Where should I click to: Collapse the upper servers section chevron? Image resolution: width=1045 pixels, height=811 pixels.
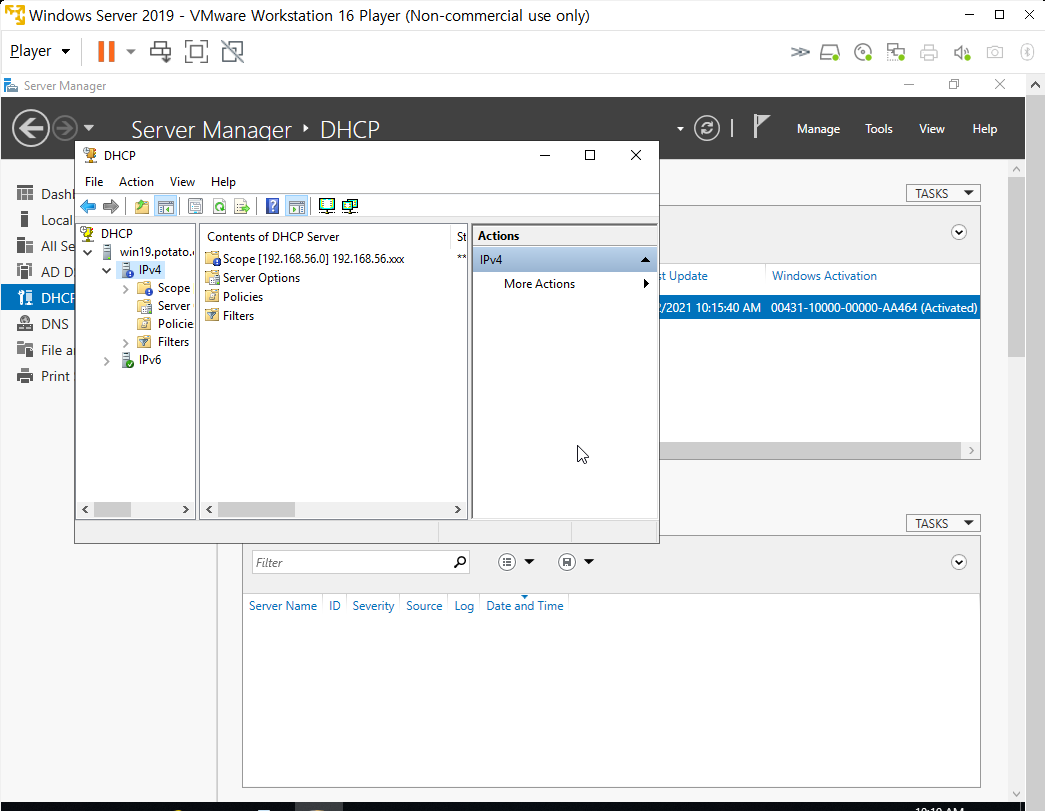(x=958, y=233)
